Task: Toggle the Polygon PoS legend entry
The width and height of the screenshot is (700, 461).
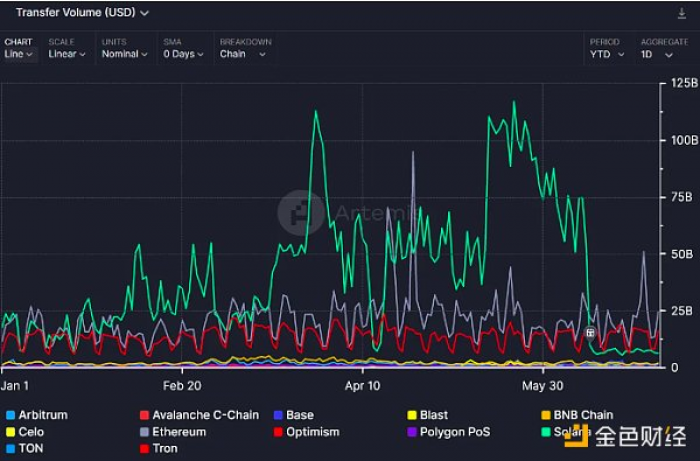Action: click(x=449, y=432)
